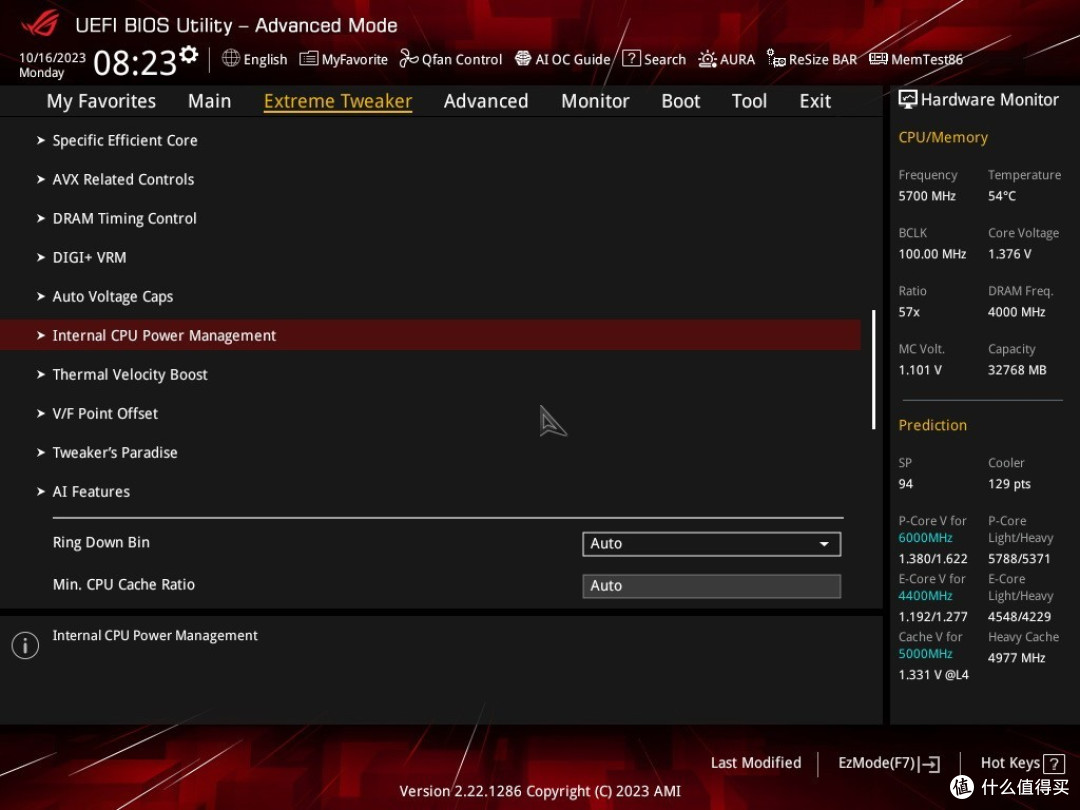The image size is (1080, 810).
Task: Click the 32768 MB capacity value
Action: click(1017, 371)
